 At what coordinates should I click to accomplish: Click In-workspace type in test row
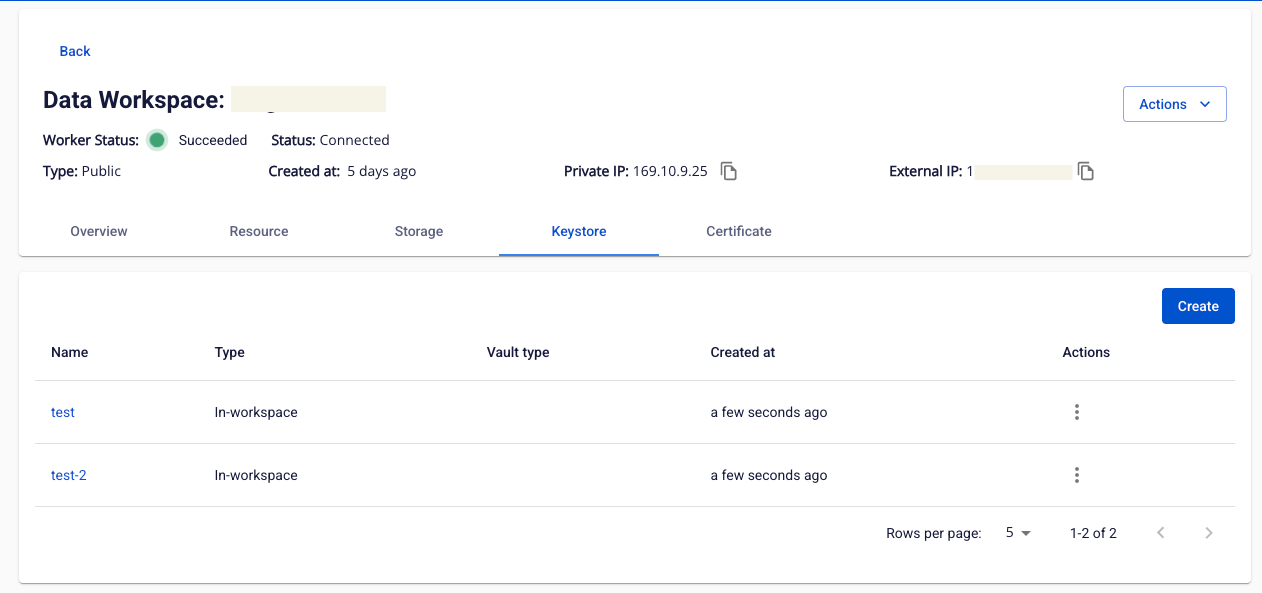[256, 412]
